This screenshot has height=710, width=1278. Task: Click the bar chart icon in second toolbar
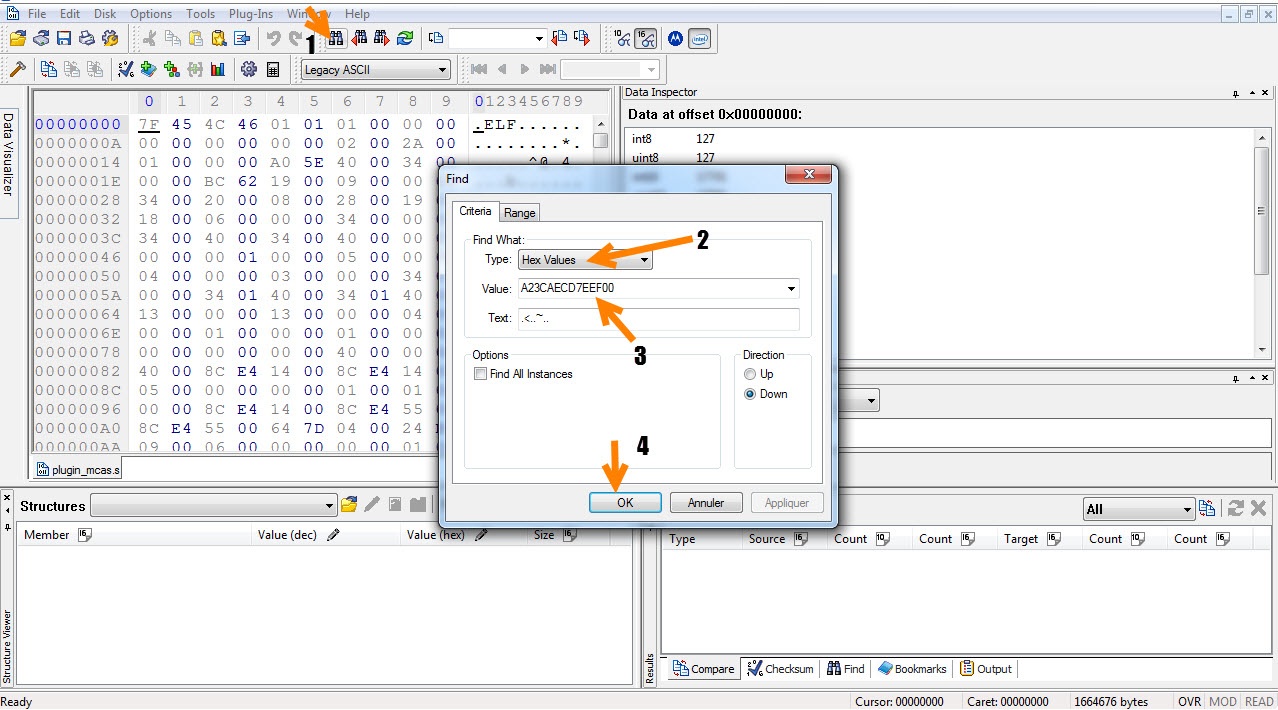pos(217,70)
